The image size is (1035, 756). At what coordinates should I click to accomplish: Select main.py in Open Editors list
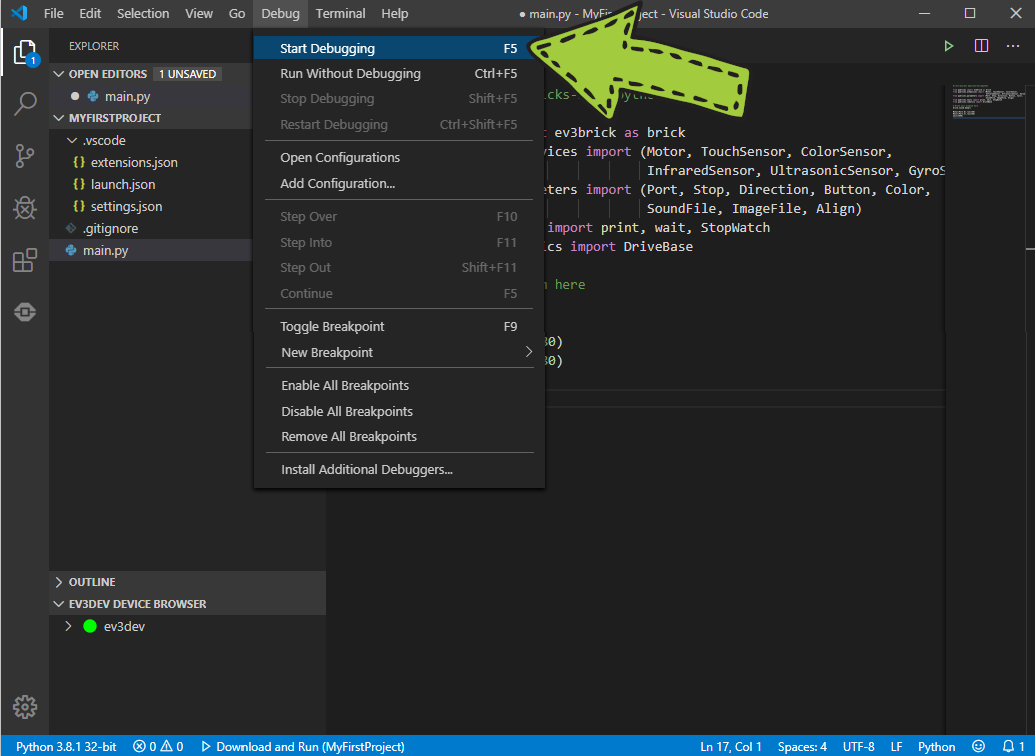pyautogui.click(x=150, y=96)
